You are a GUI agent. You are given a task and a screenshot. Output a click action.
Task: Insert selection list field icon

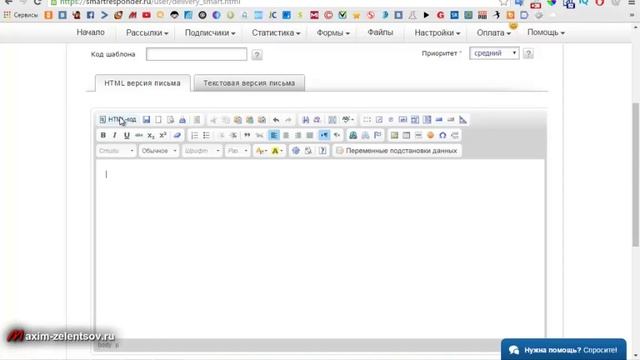[x=427, y=120]
